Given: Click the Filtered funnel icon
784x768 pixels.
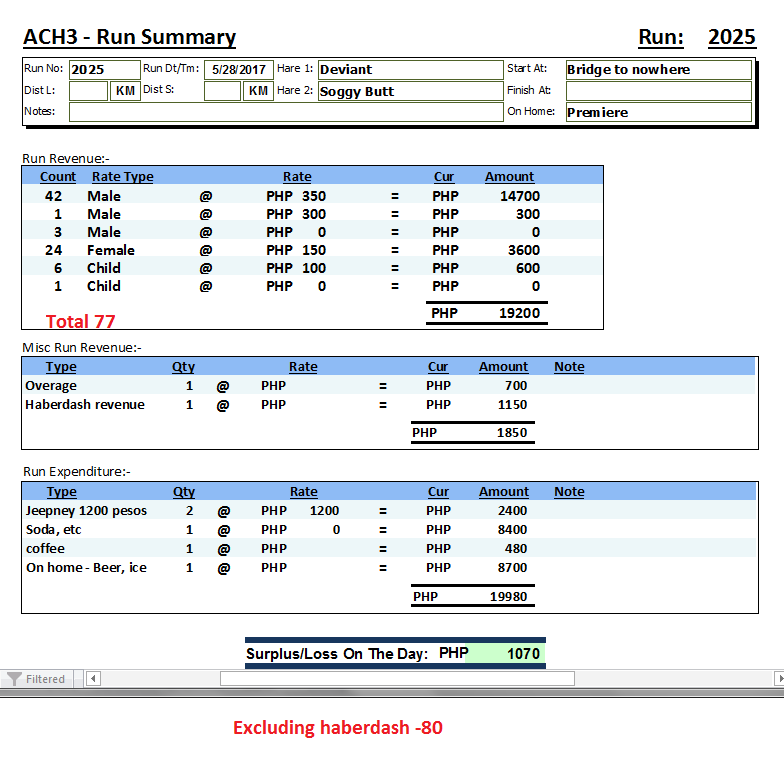Looking at the screenshot, I should click(x=14, y=679).
